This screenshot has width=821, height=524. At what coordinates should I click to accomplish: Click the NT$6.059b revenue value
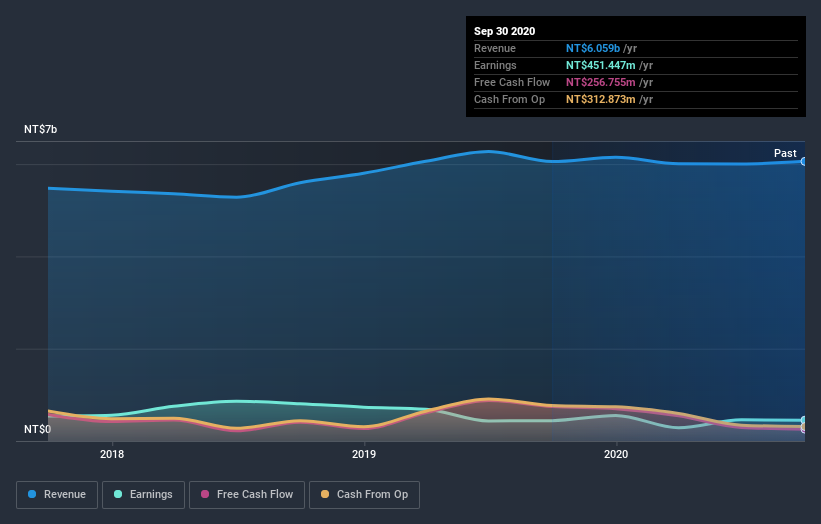593,48
